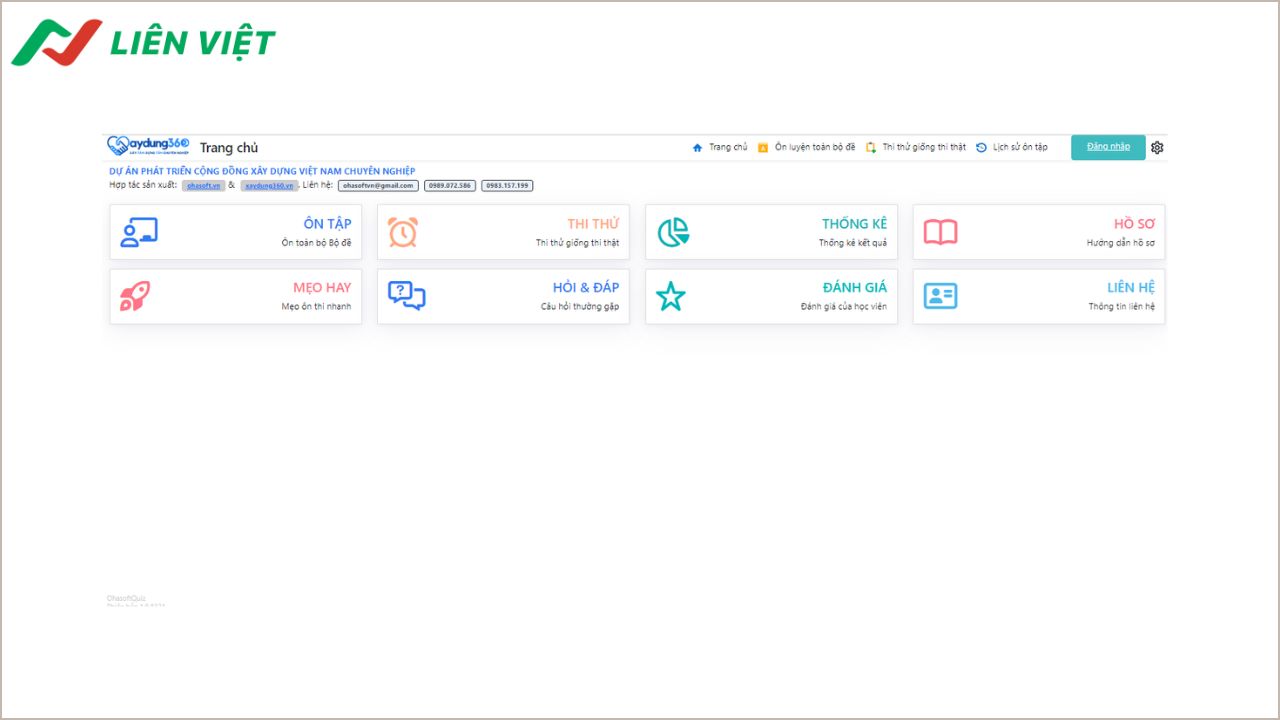
Task: Click the subtitle Ôn toàn bộ Bộ đề
Action: (316, 243)
